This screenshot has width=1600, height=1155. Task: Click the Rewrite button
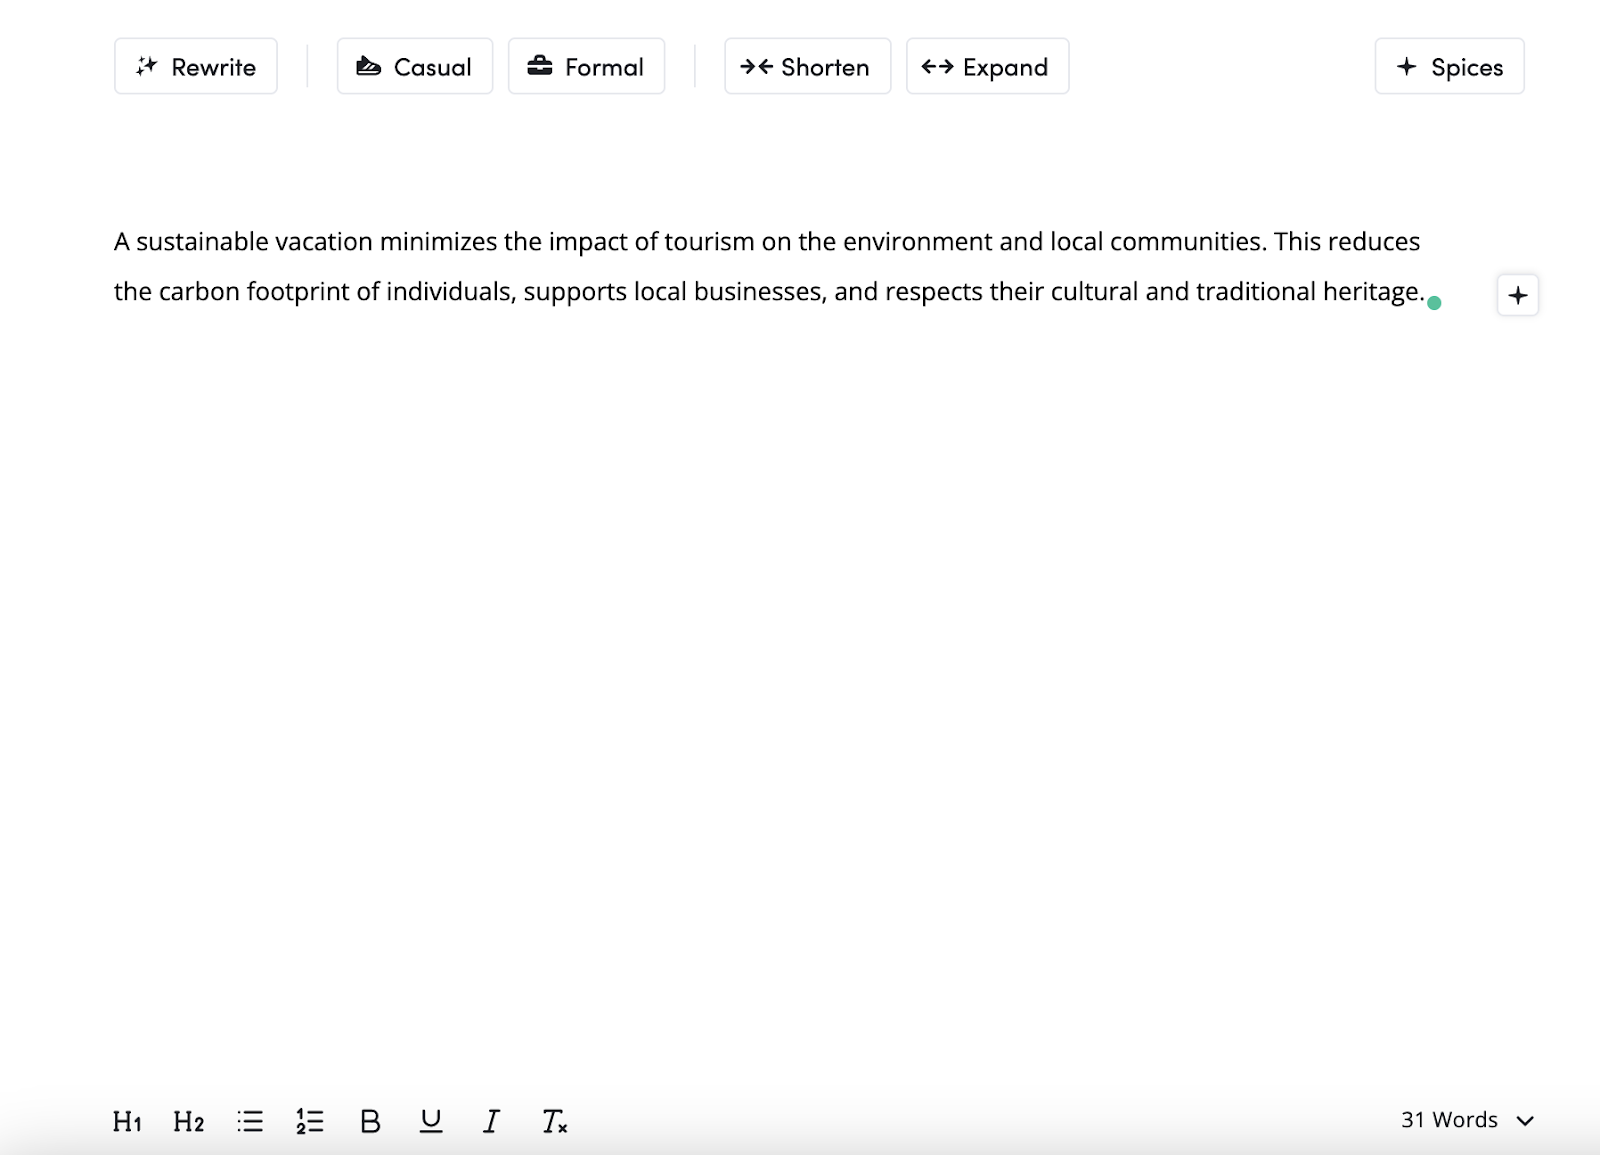coord(196,66)
